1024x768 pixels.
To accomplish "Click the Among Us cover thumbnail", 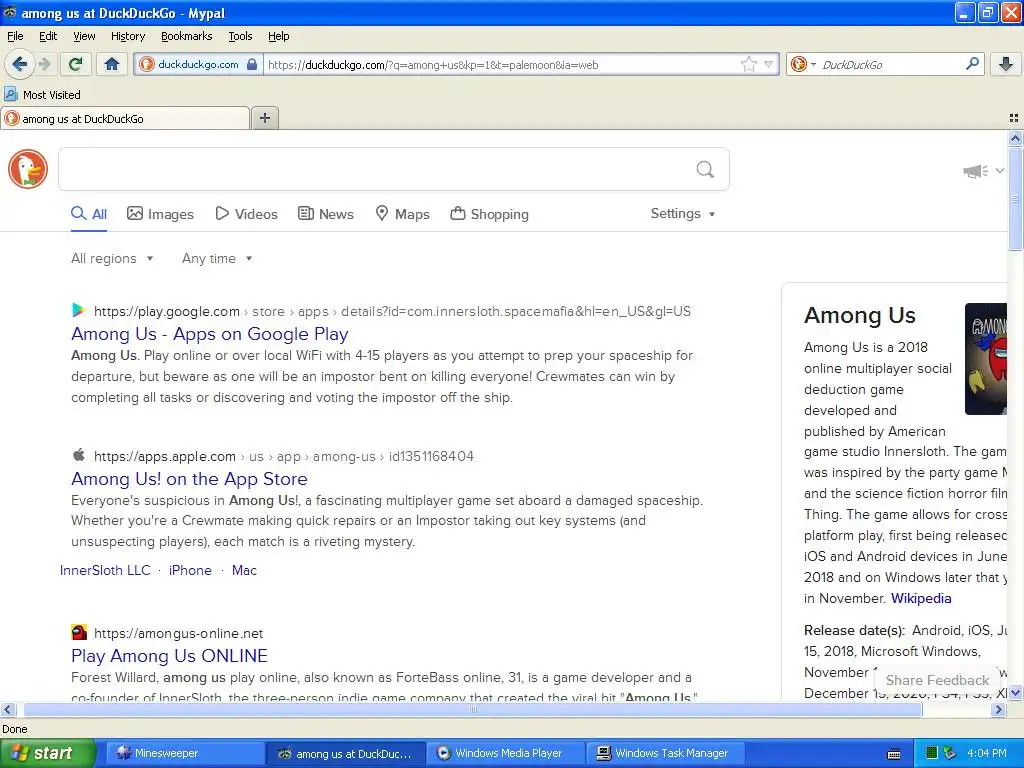I will pyautogui.click(x=985, y=359).
